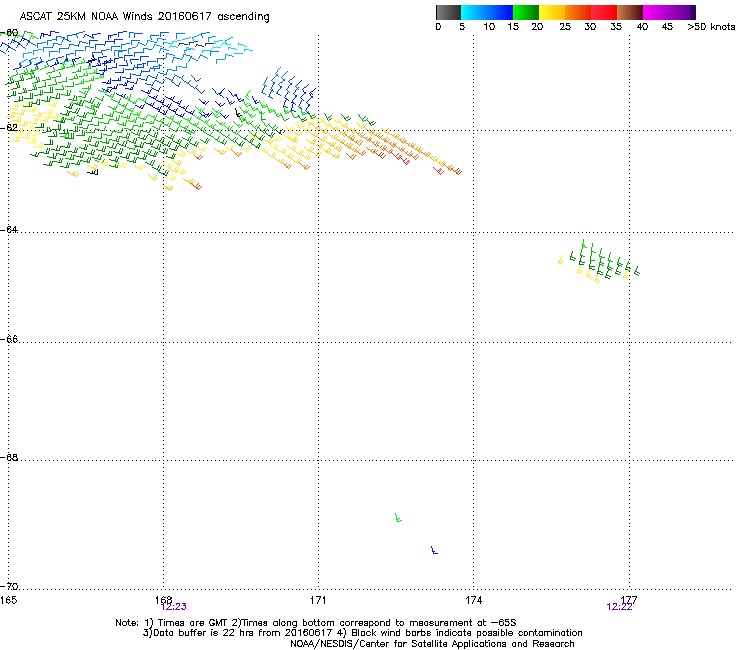Viewport: 740px width, 650px height.
Task: Pick the orange 25–30 knots color bar segment
Action: 578,12
